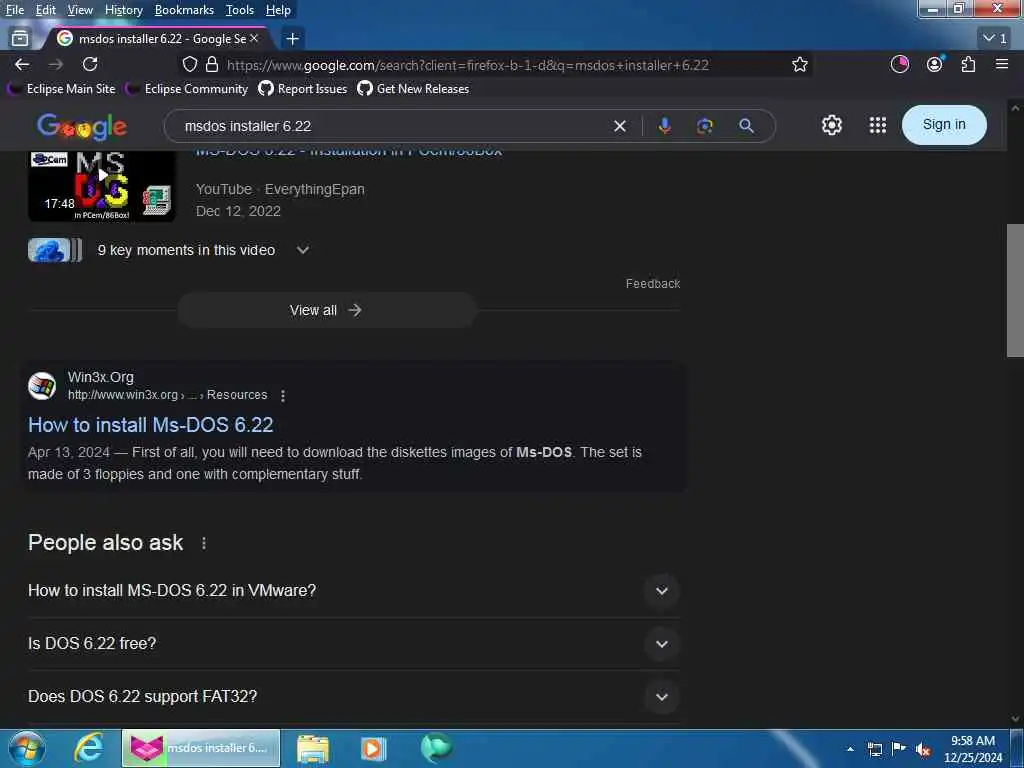Click the Firefox taskbar button

[201, 748]
